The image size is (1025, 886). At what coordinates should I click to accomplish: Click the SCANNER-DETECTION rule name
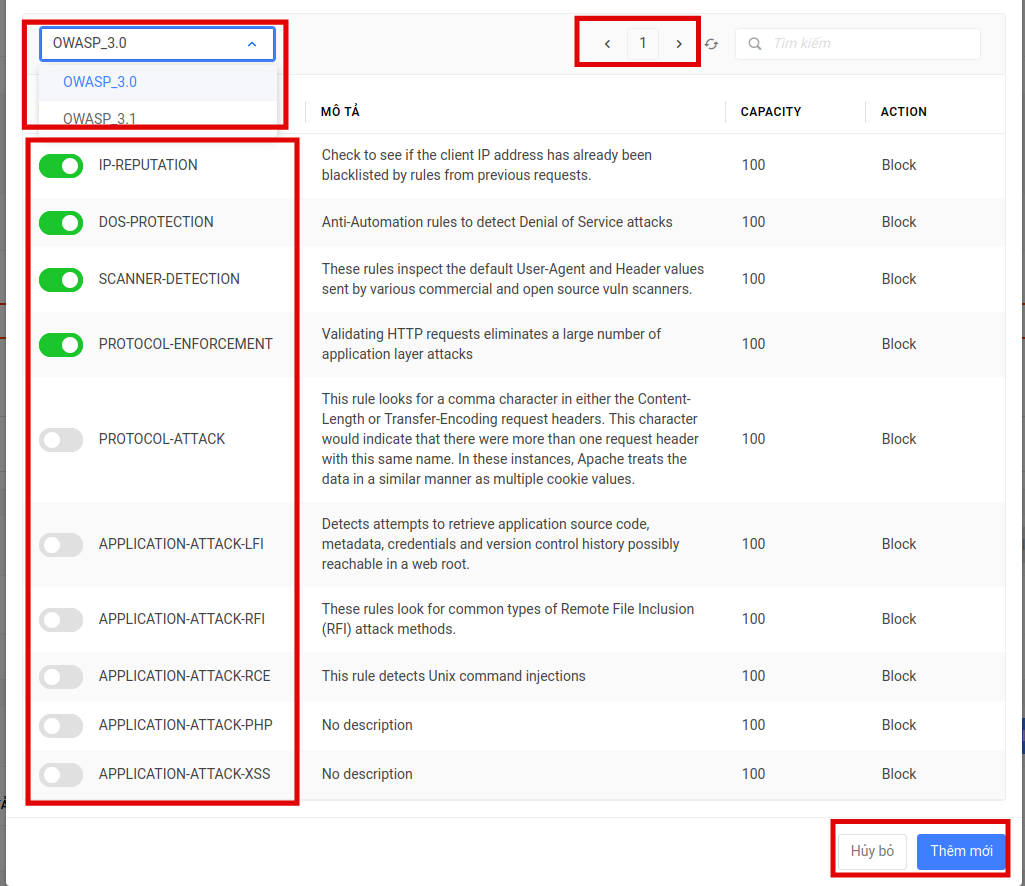pos(169,279)
